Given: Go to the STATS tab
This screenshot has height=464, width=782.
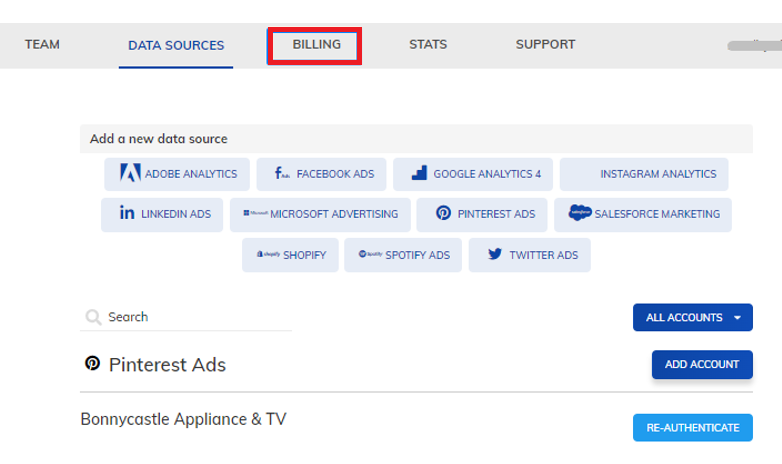Looking at the screenshot, I should pyautogui.click(x=428, y=44).
